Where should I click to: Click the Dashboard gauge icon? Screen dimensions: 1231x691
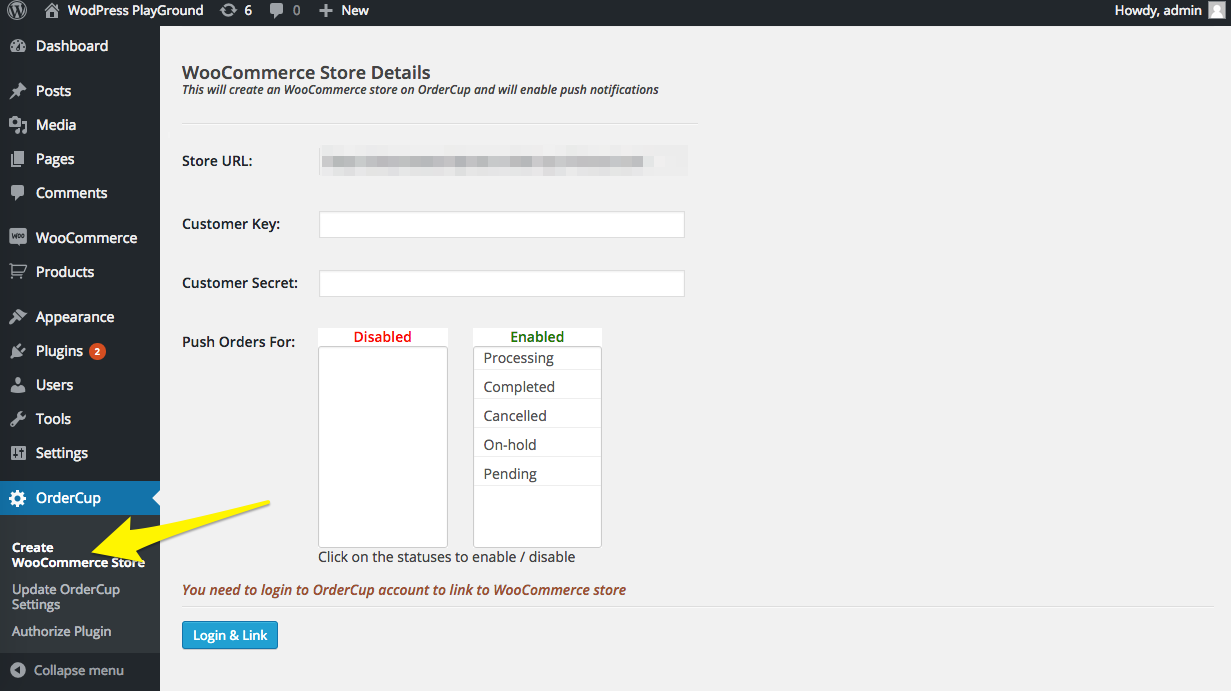[x=18, y=46]
